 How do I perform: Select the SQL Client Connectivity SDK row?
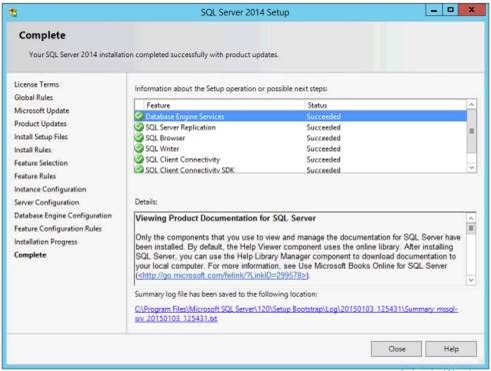300,169
